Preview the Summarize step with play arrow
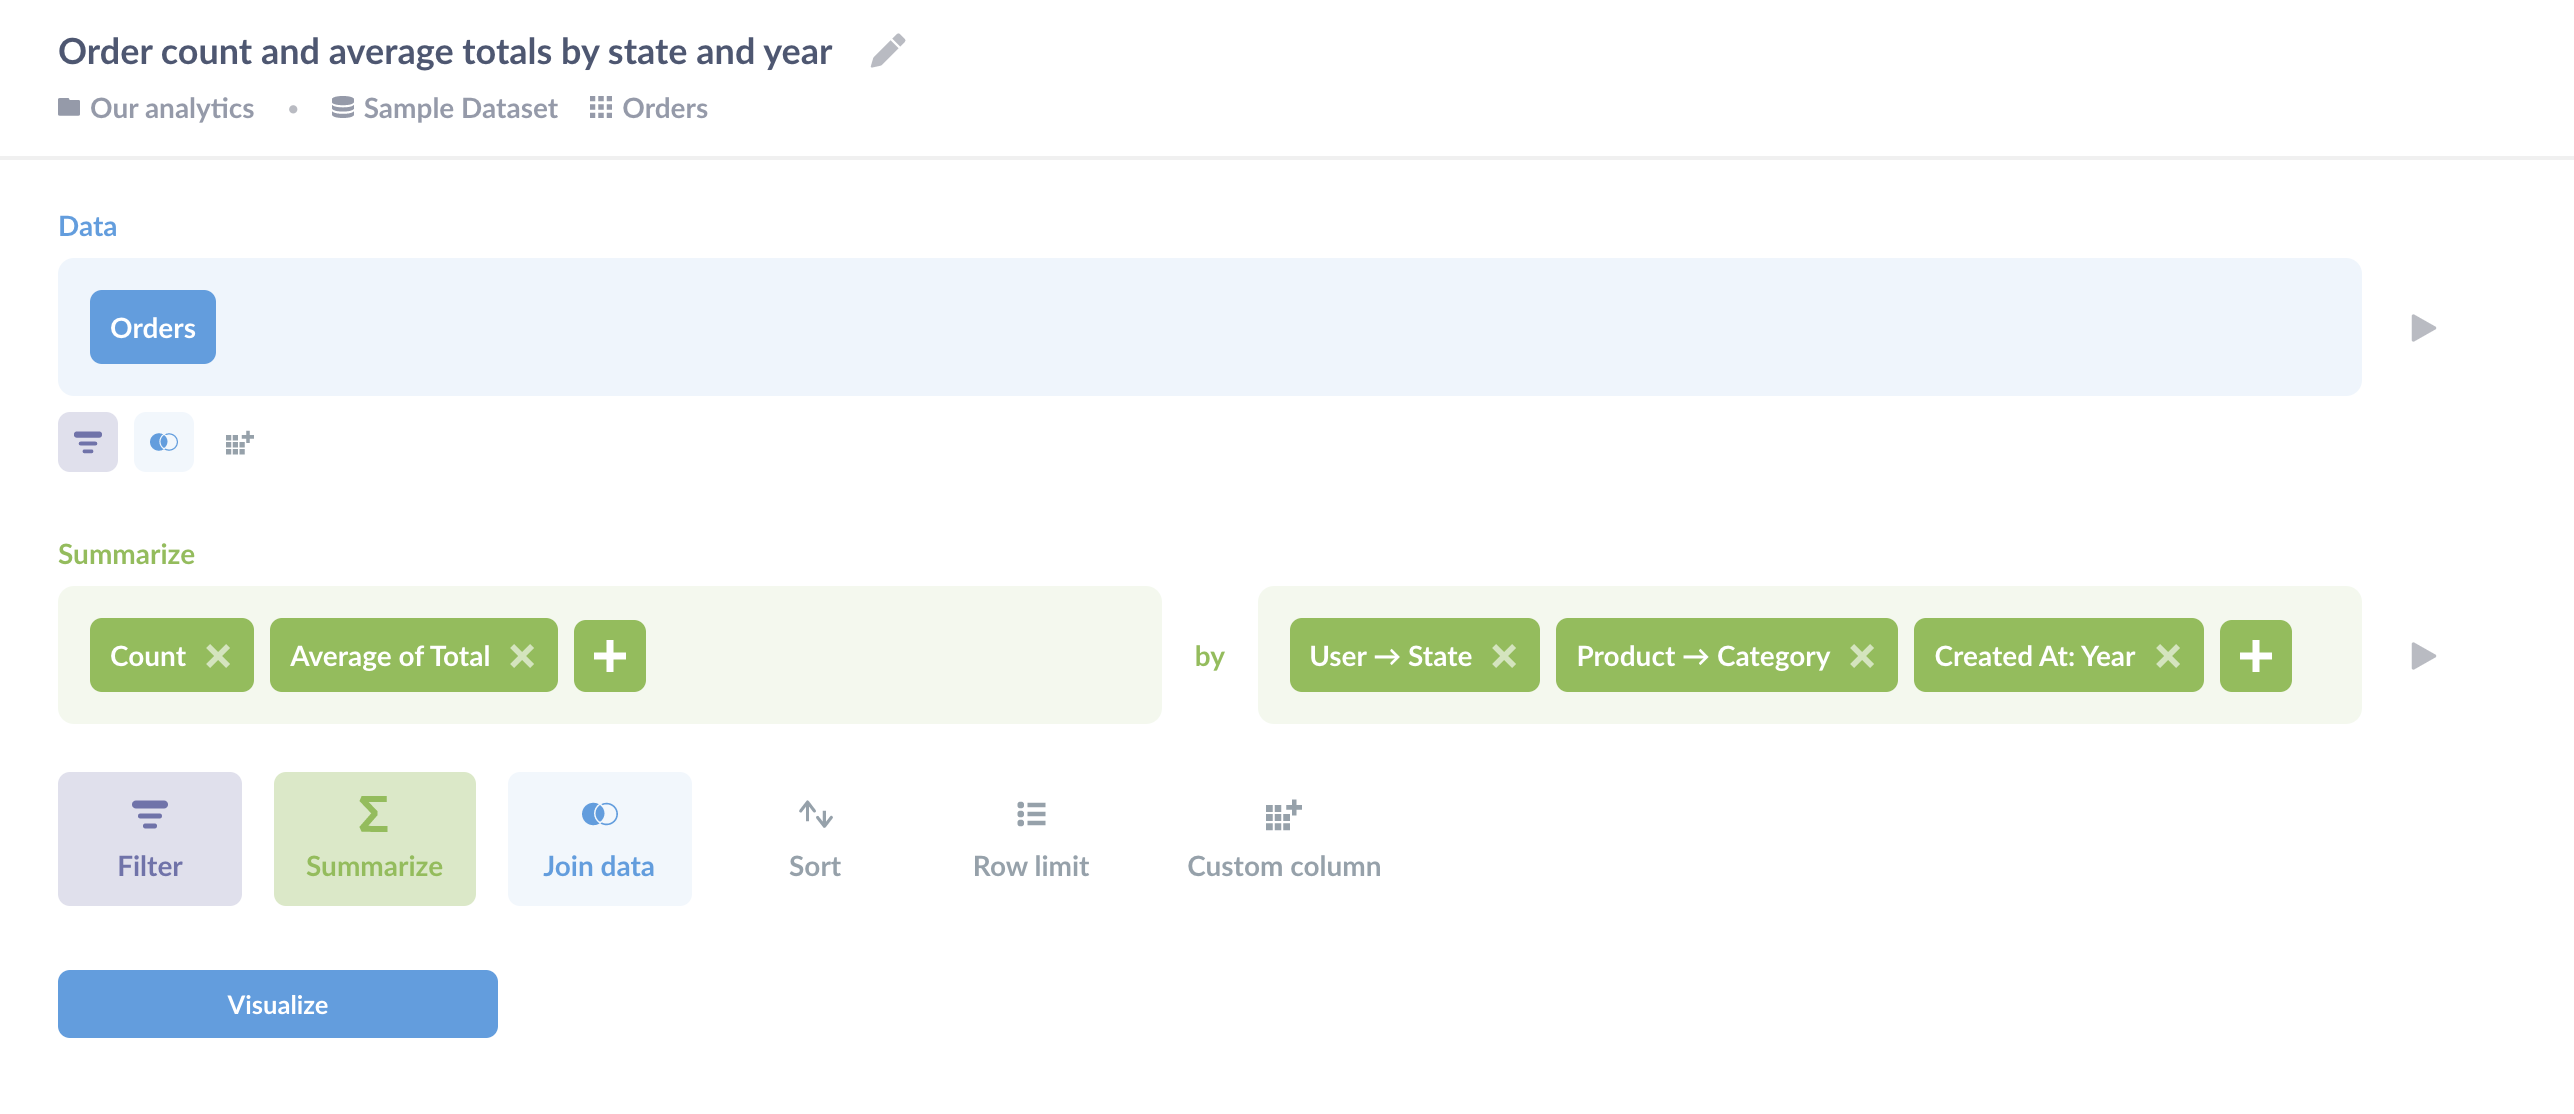The height and width of the screenshot is (1114, 2574). coord(2423,656)
